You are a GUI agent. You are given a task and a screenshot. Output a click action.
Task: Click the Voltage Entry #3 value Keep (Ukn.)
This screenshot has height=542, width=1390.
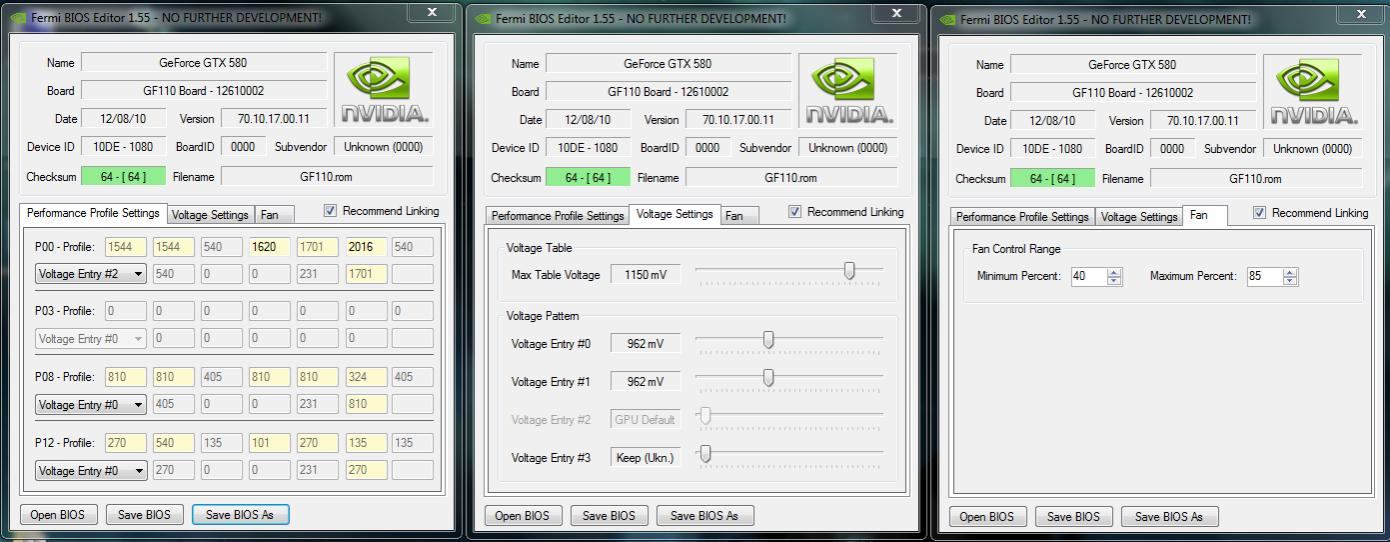[x=645, y=458]
